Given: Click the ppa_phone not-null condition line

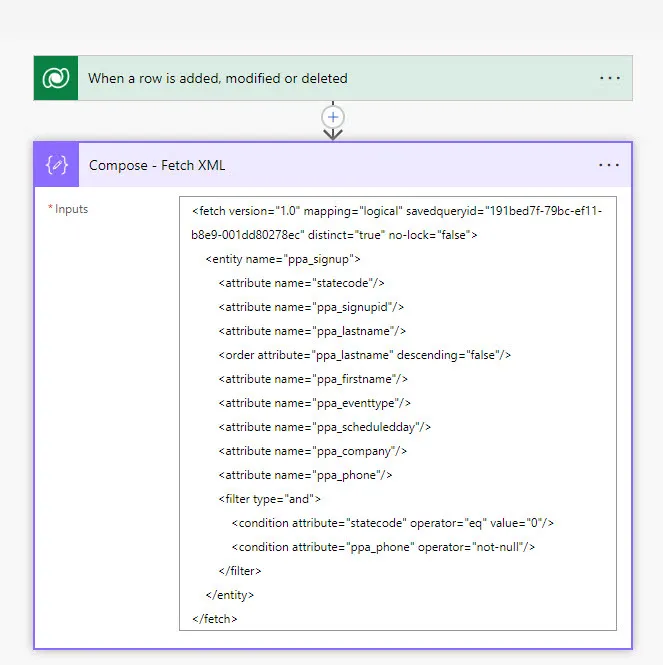Looking at the screenshot, I should tap(383, 547).
